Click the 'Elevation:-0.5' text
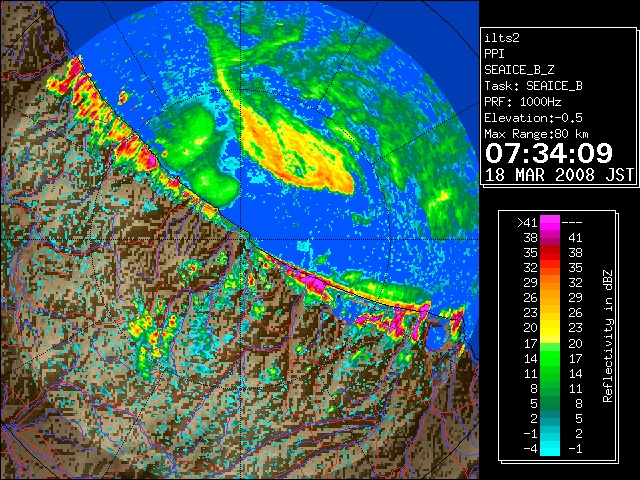This screenshot has height=480, width=640. point(533,118)
